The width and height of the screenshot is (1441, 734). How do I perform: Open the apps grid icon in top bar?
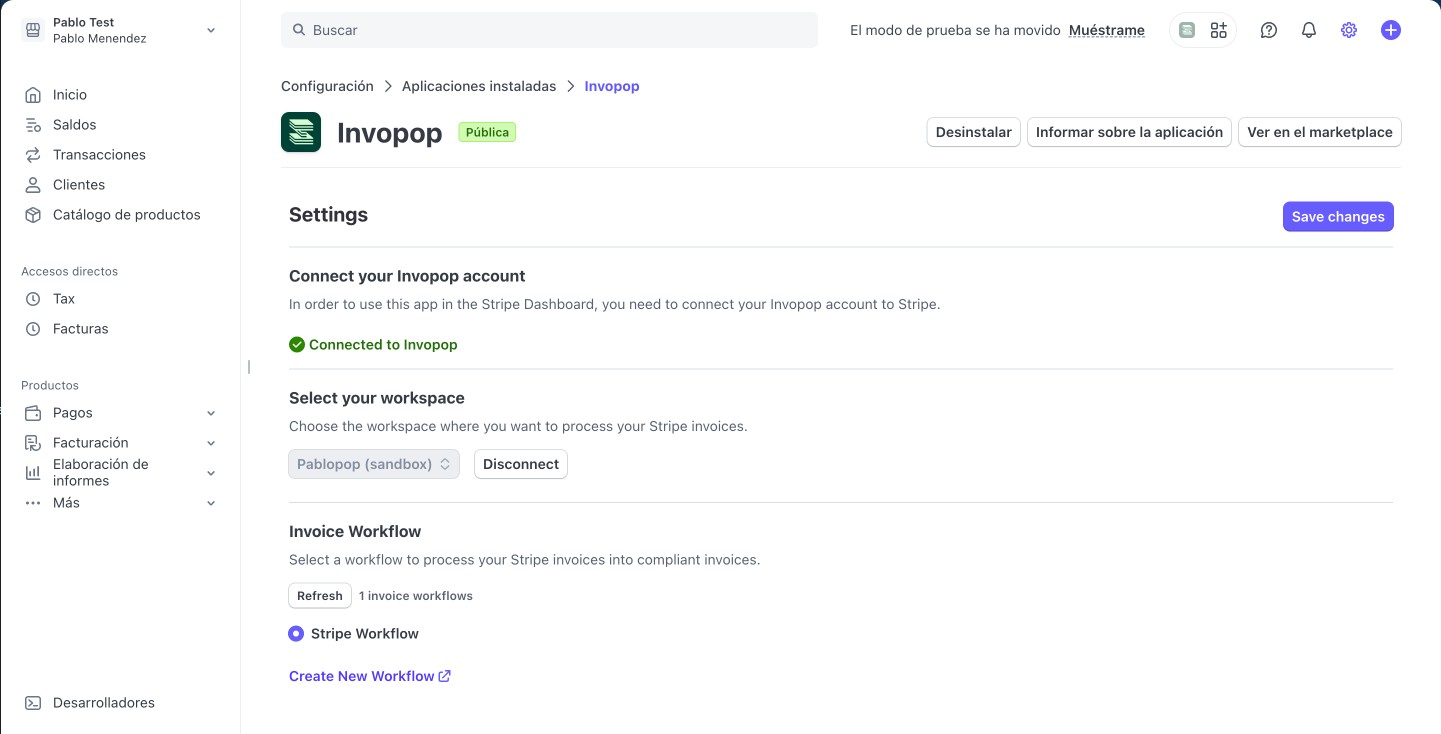click(1218, 30)
